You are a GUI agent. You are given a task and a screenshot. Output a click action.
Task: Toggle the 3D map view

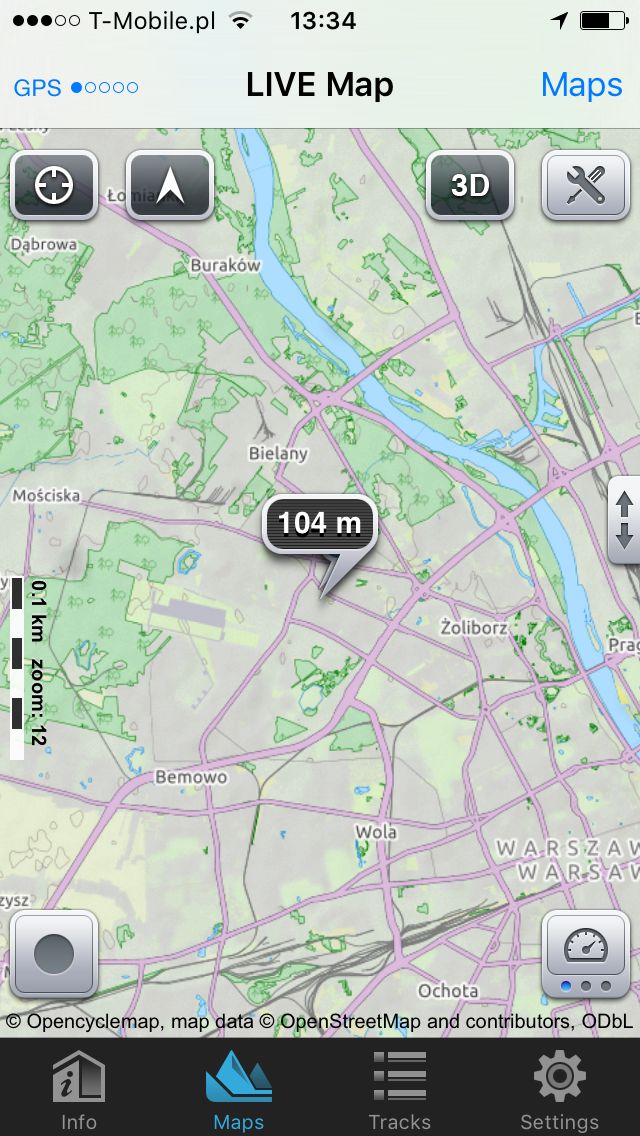coord(470,185)
